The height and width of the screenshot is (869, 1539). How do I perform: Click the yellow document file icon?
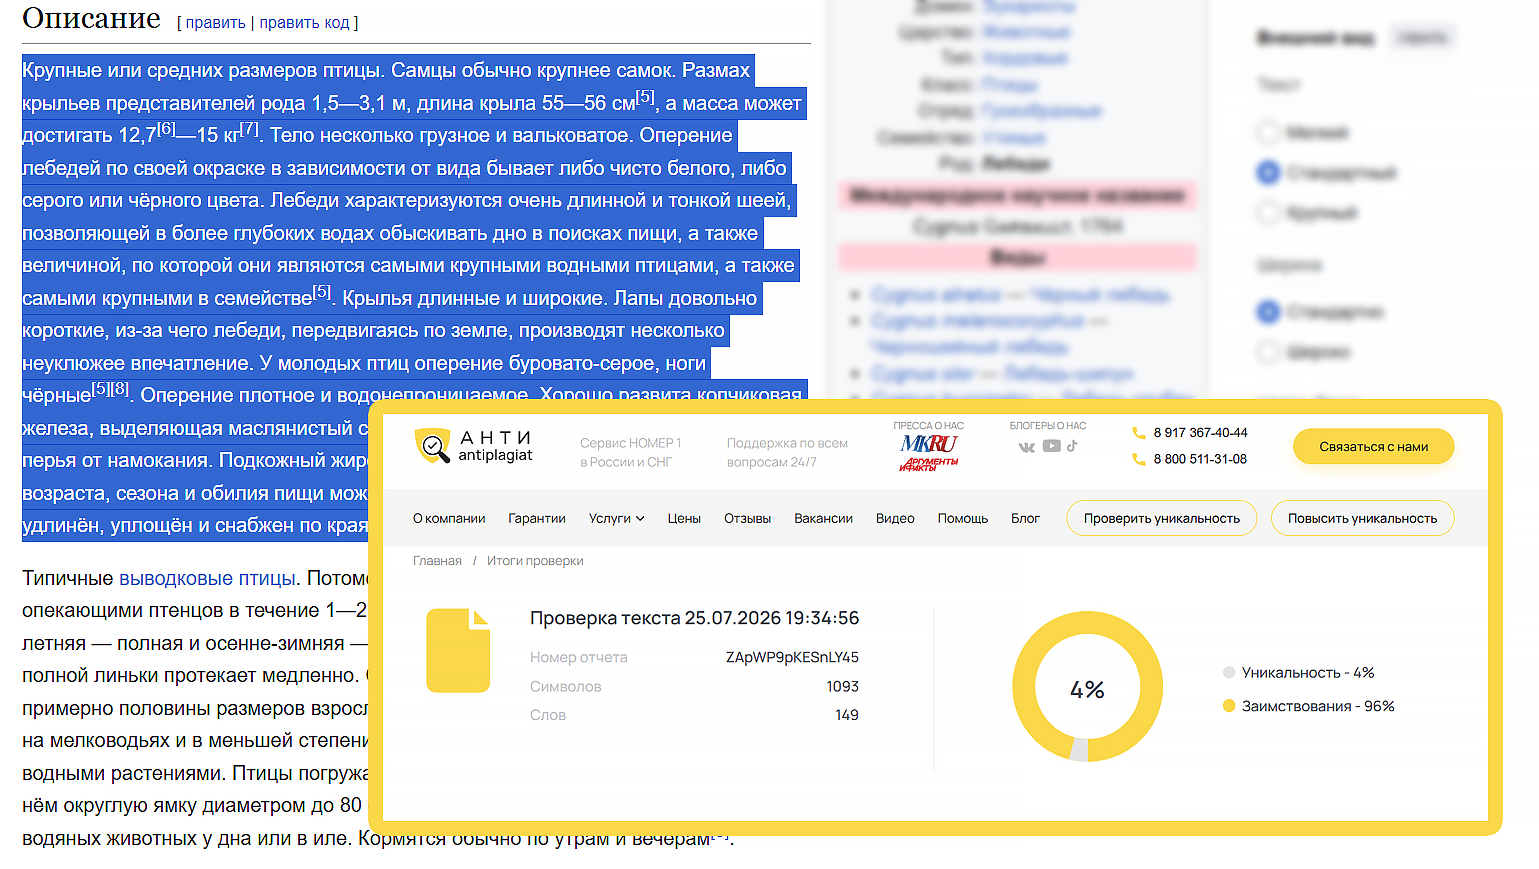click(x=458, y=650)
